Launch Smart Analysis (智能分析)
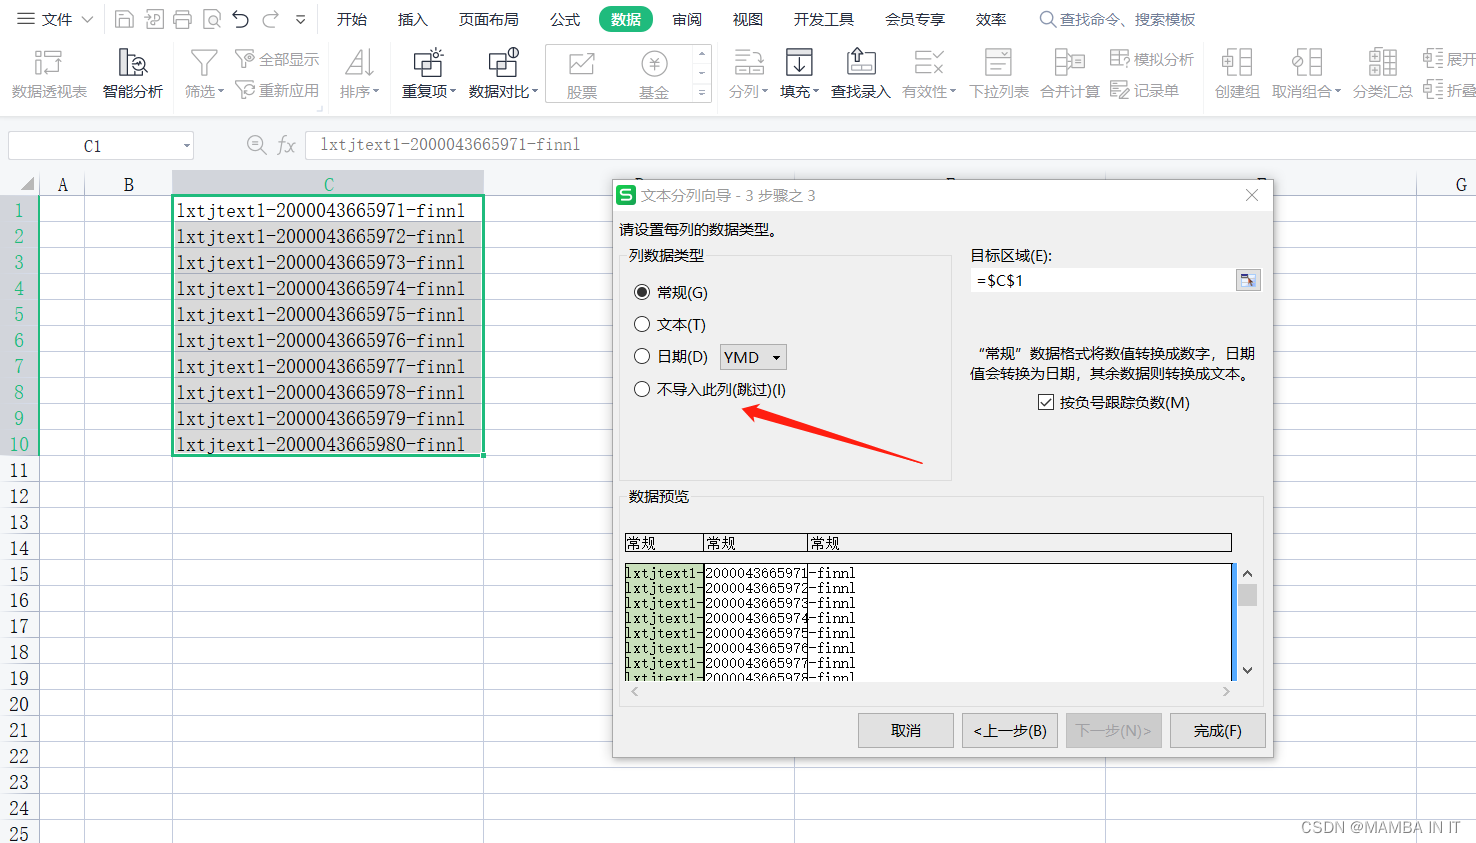 point(132,74)
